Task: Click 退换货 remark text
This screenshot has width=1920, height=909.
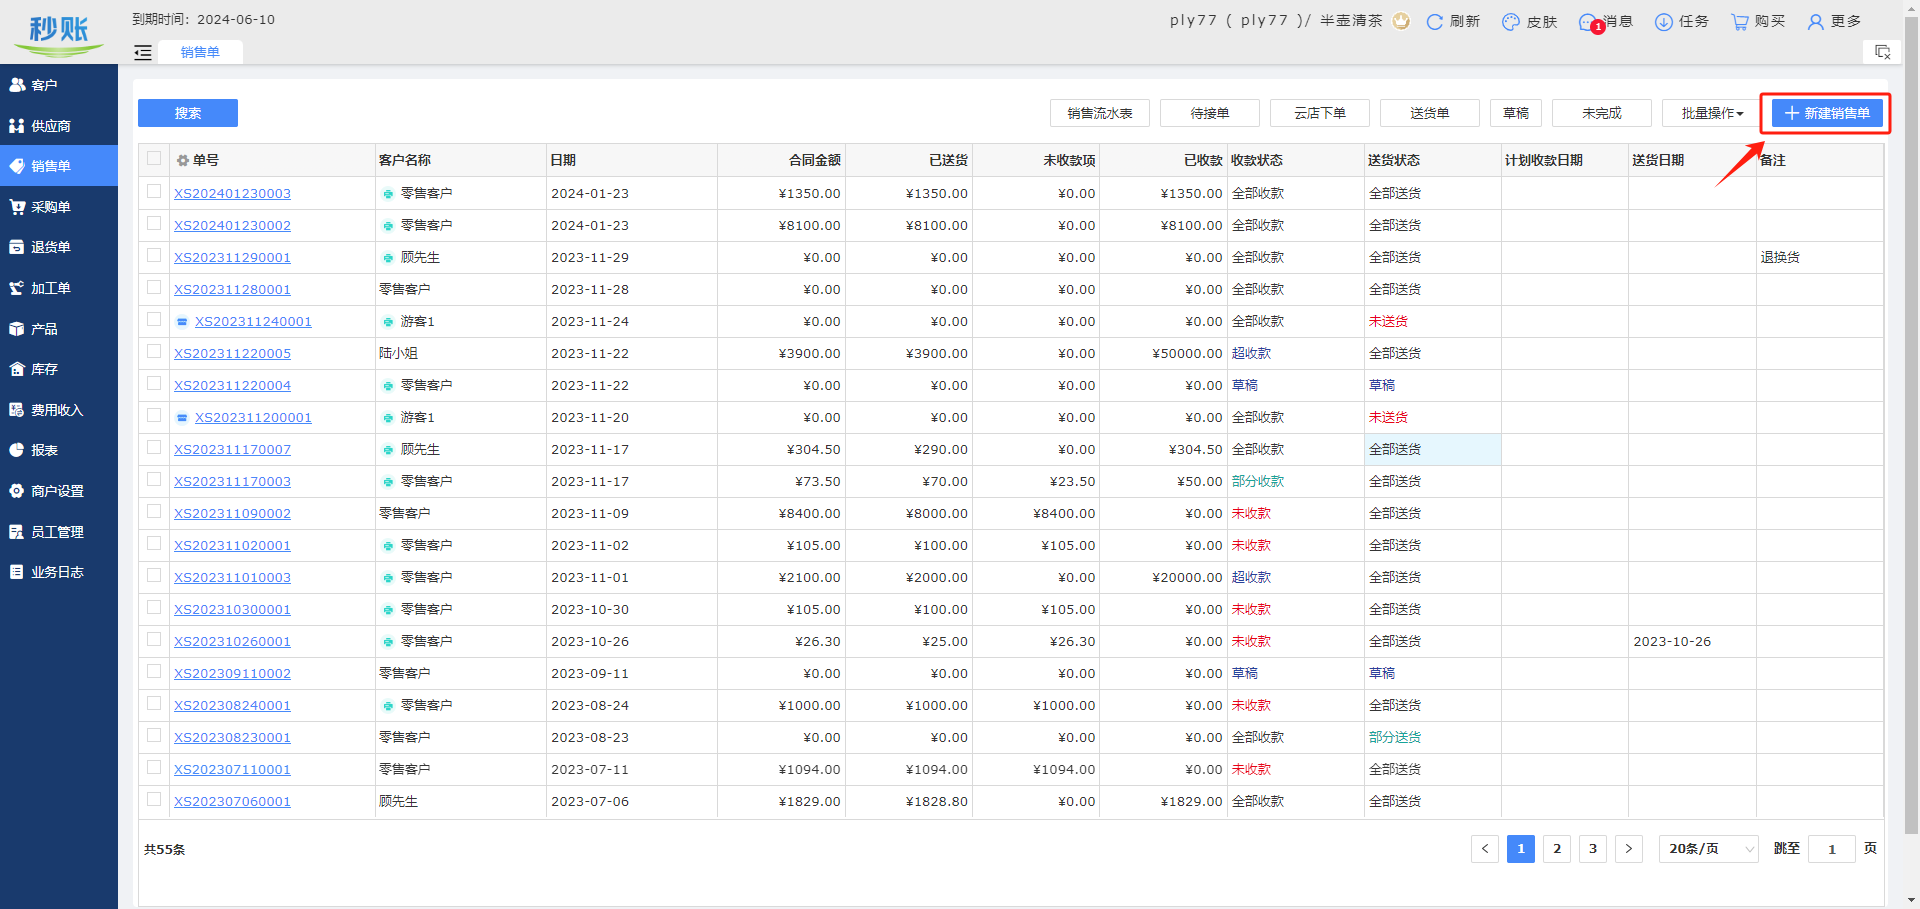Action: tap(1780, 258)
